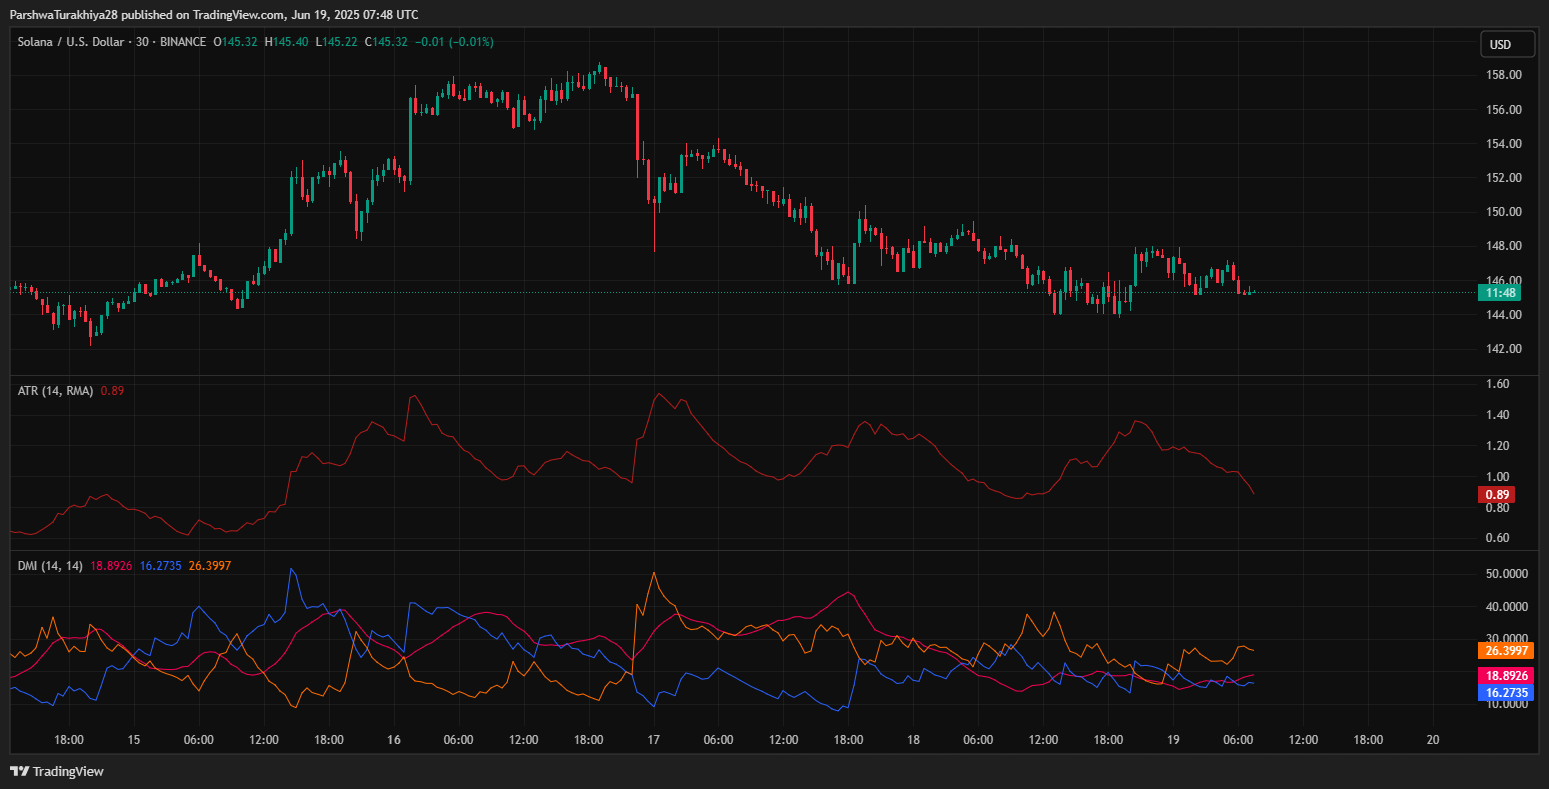Click date label 15 on time axis

coord(134,740)
